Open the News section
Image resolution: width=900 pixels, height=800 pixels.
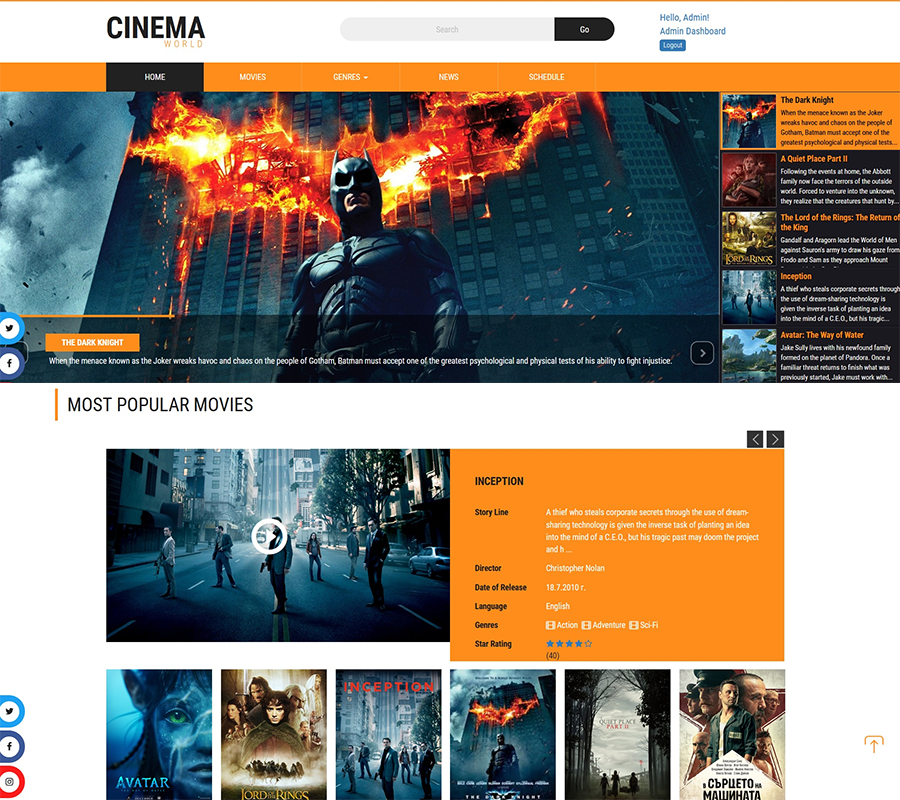tap(448, 77)
